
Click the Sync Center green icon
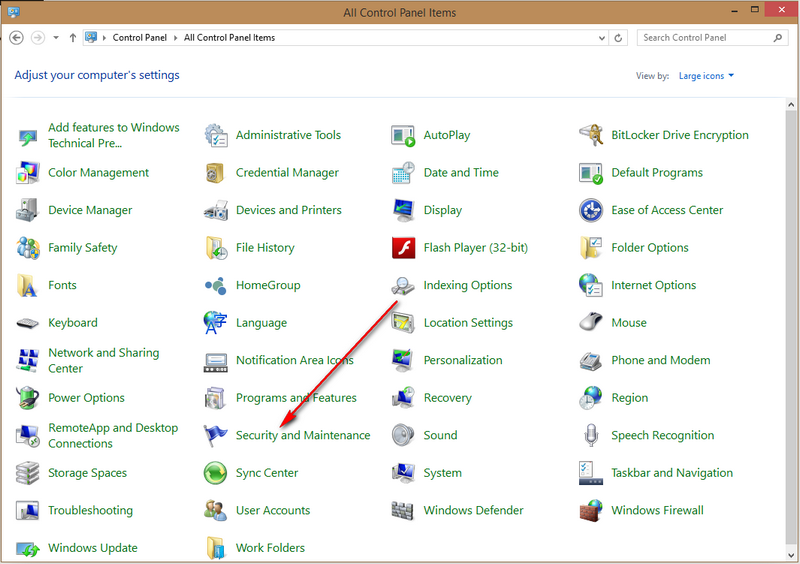click(x=215, y=473)
